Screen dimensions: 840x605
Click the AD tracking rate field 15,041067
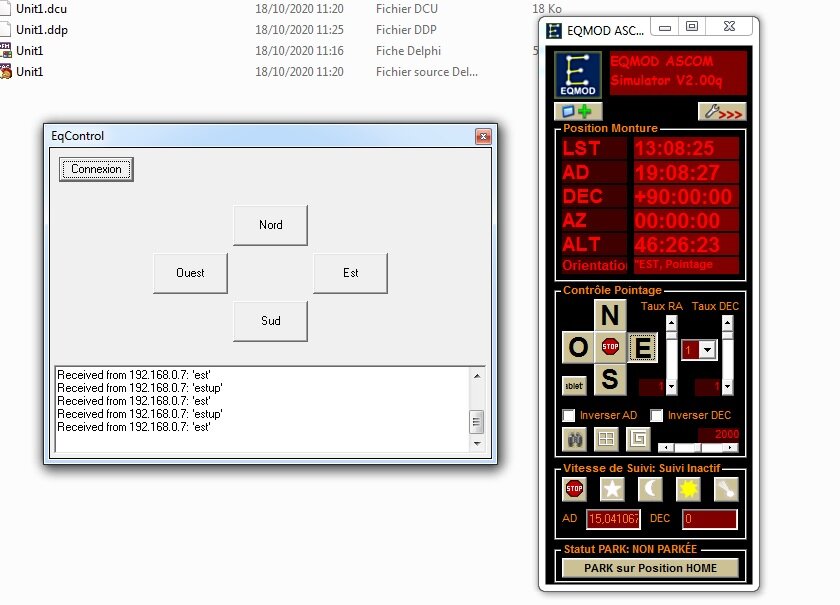coord(613,519)
